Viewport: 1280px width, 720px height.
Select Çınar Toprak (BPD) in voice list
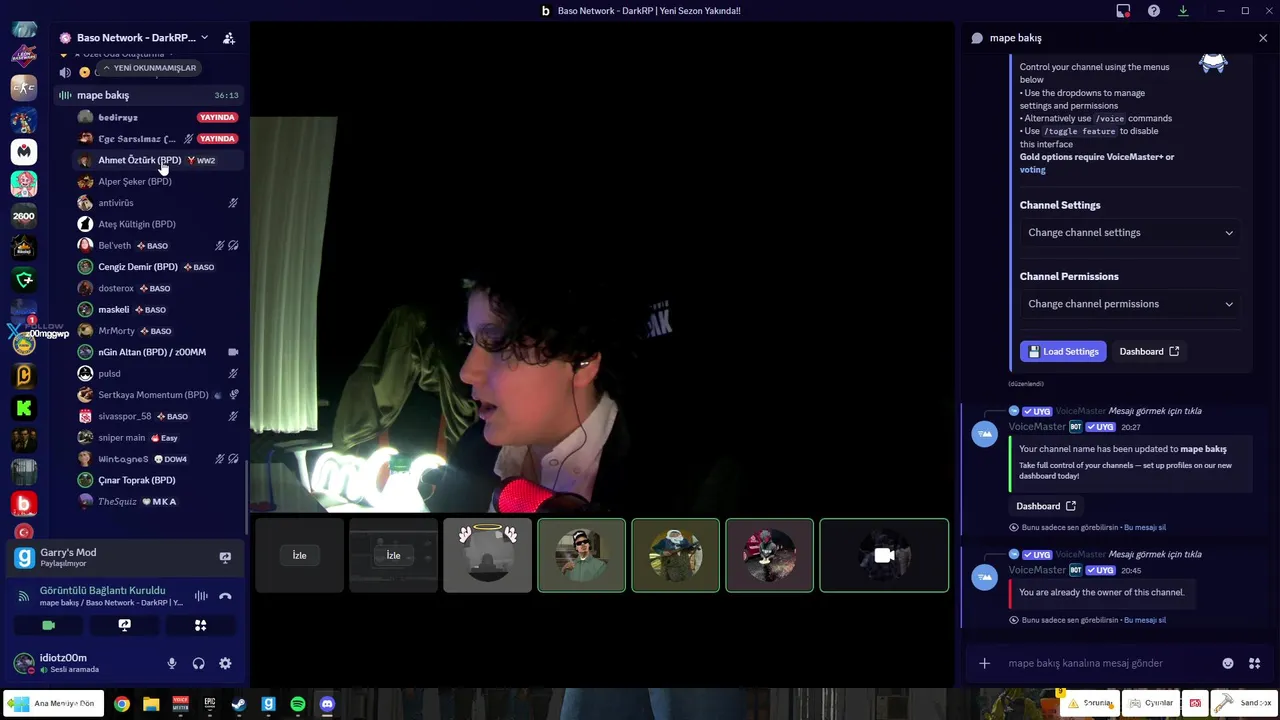(158, 480)
